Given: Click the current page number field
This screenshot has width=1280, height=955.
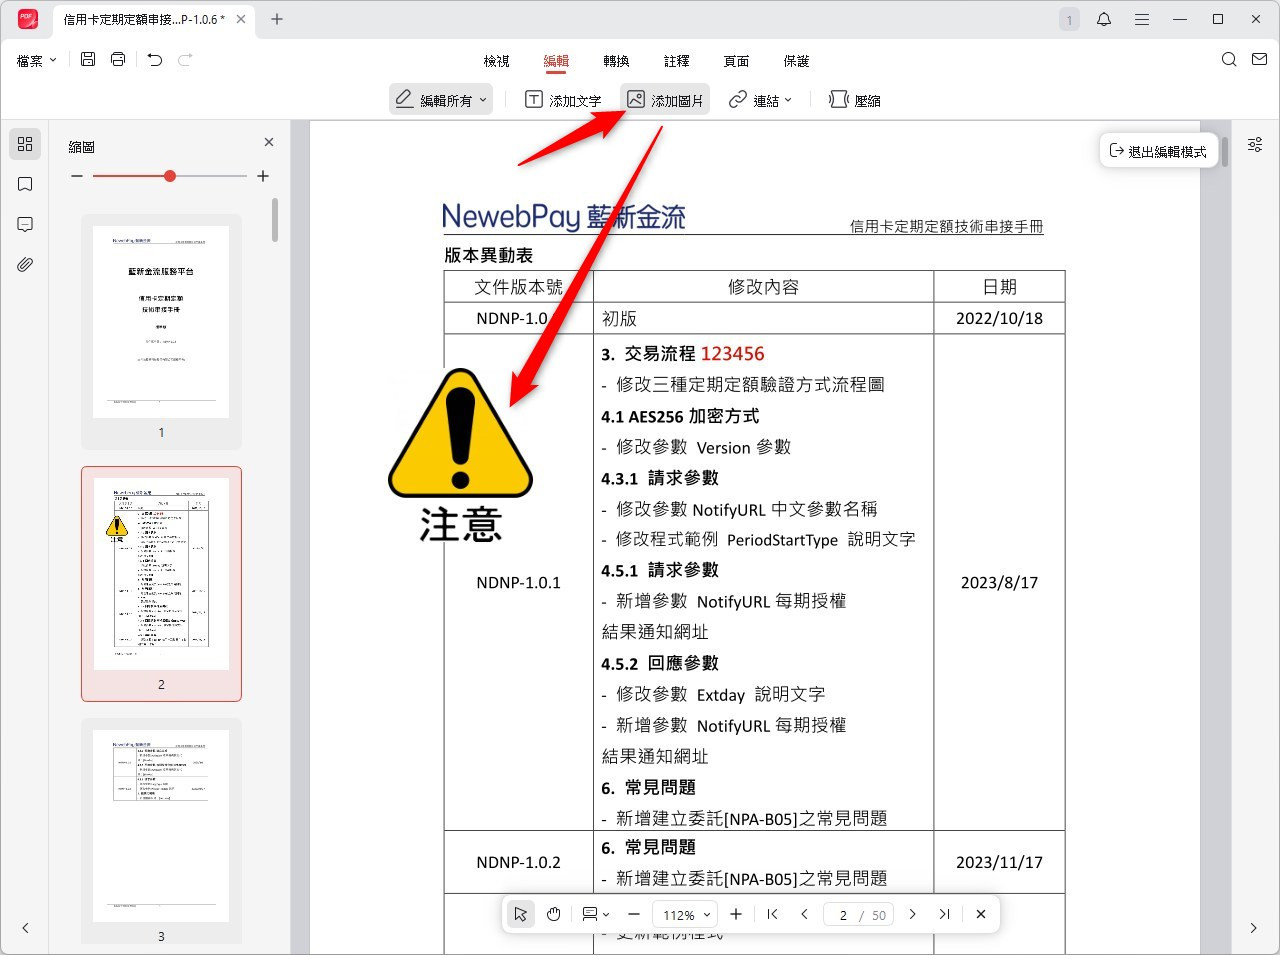Looking at the screenshot, I should (842, 914).
